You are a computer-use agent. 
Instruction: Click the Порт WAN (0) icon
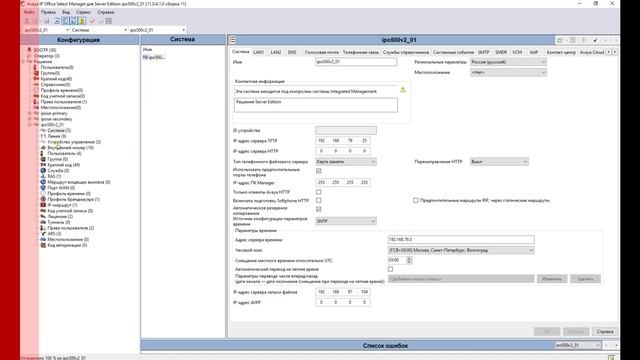click(x=43, y=187)
